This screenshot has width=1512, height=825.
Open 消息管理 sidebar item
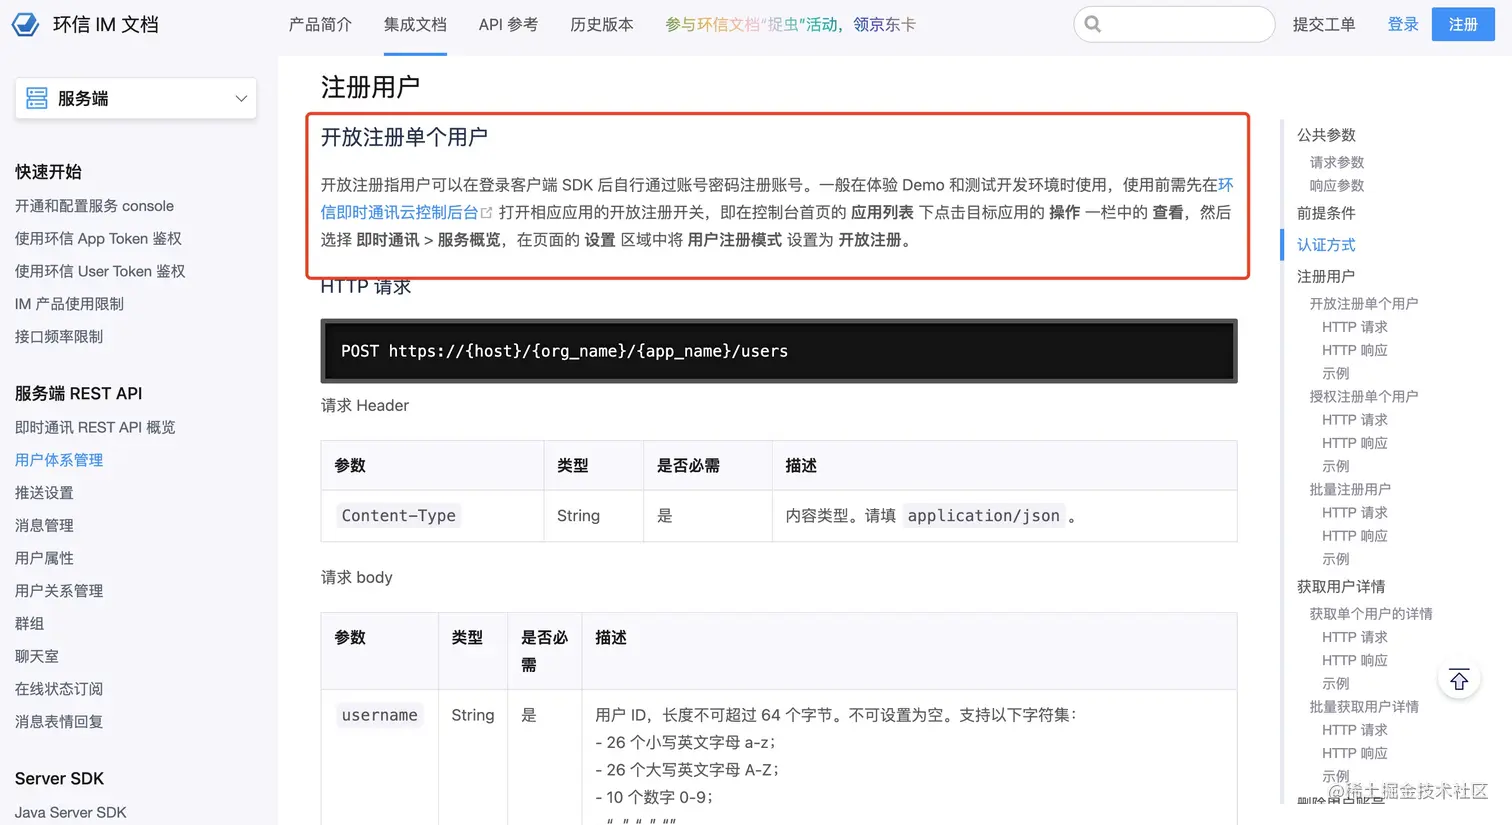(x=44, y=525)
